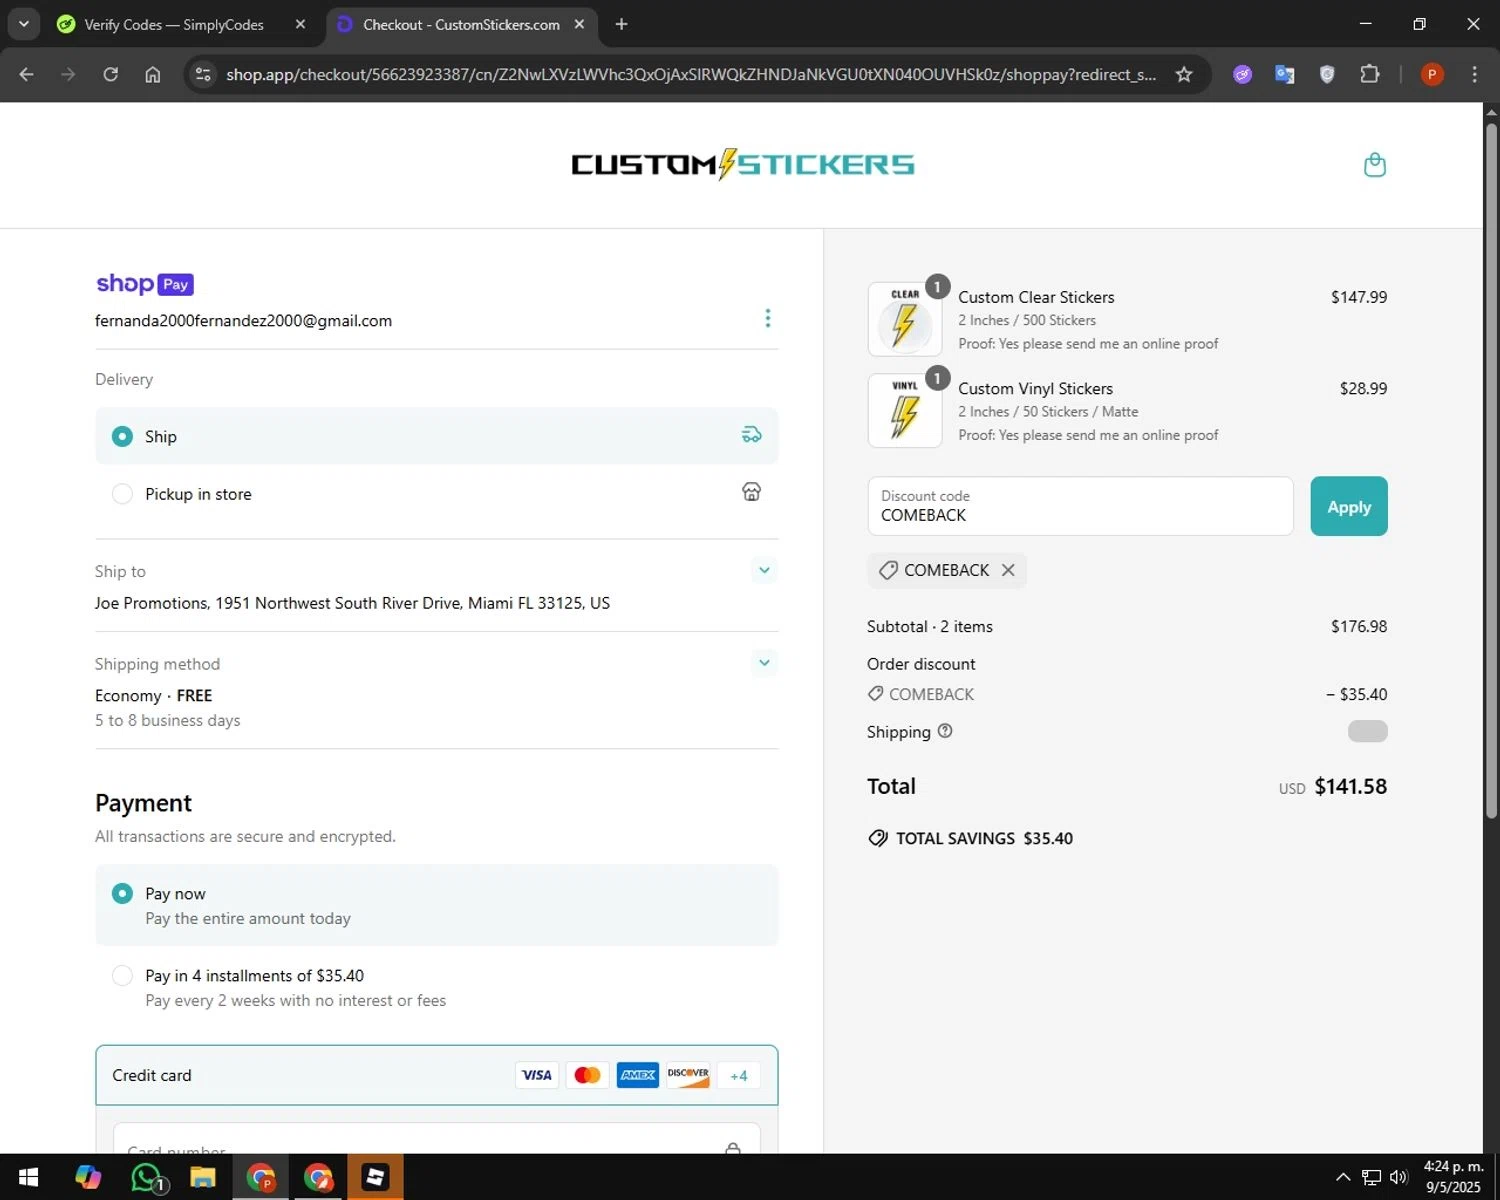The image size is (1500, 1200).
Task: Open WhatsApp from the taskbar
Action: click(146, 1178)
